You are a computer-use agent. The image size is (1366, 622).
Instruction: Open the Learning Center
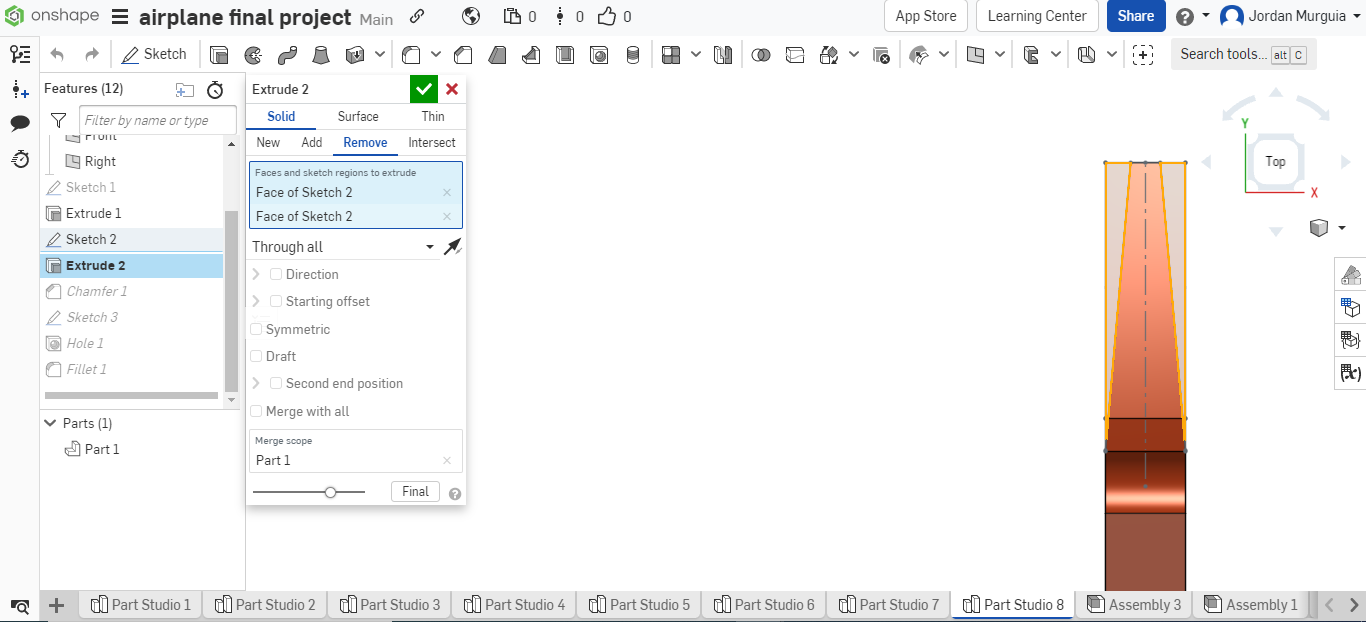[1037, 16]
